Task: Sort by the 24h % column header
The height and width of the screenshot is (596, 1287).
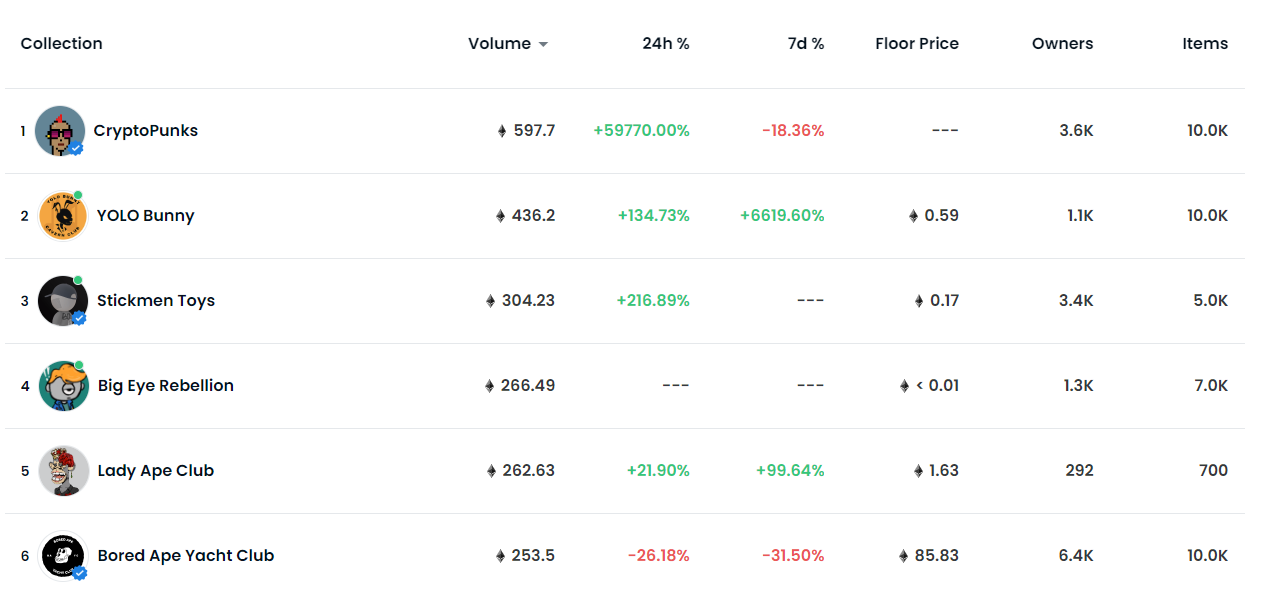Action: point(666,44)
